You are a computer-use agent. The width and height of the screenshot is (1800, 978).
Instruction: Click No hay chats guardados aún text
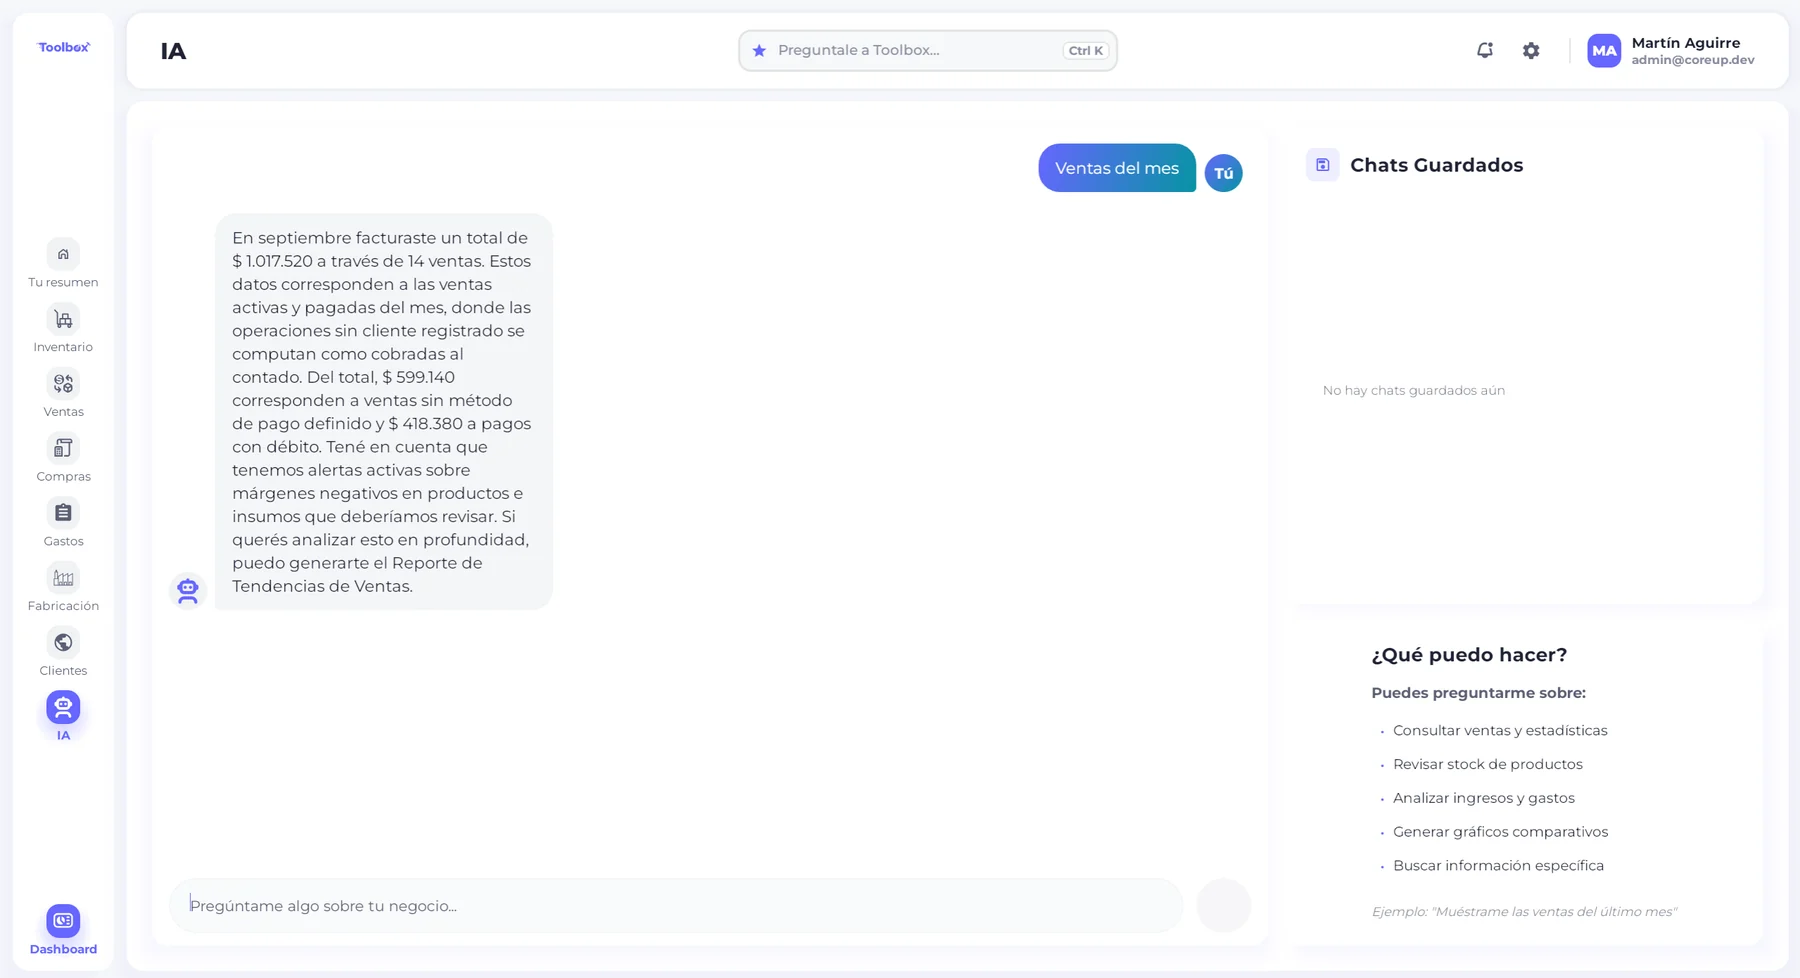1414,390
